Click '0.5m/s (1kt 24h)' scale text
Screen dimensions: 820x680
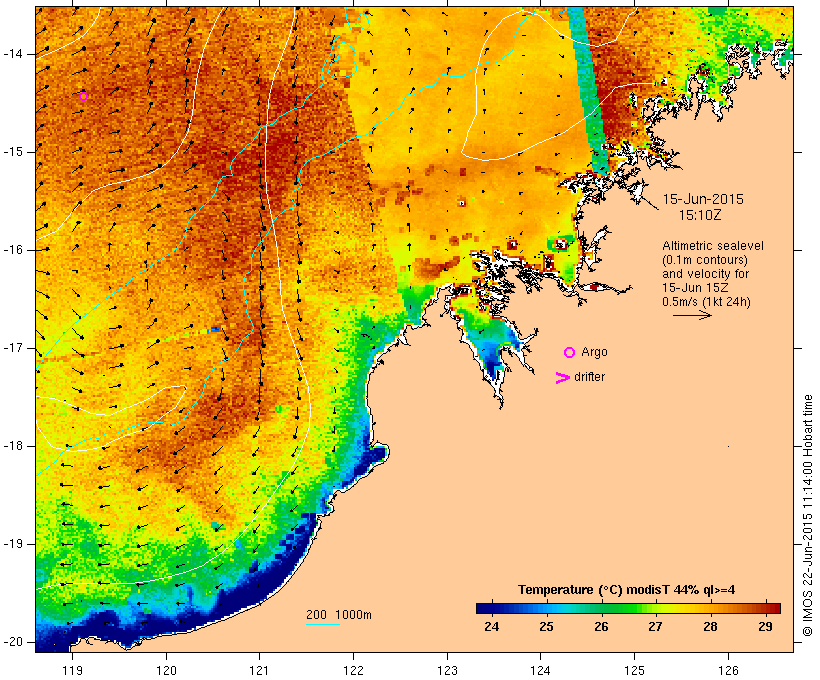706,302
